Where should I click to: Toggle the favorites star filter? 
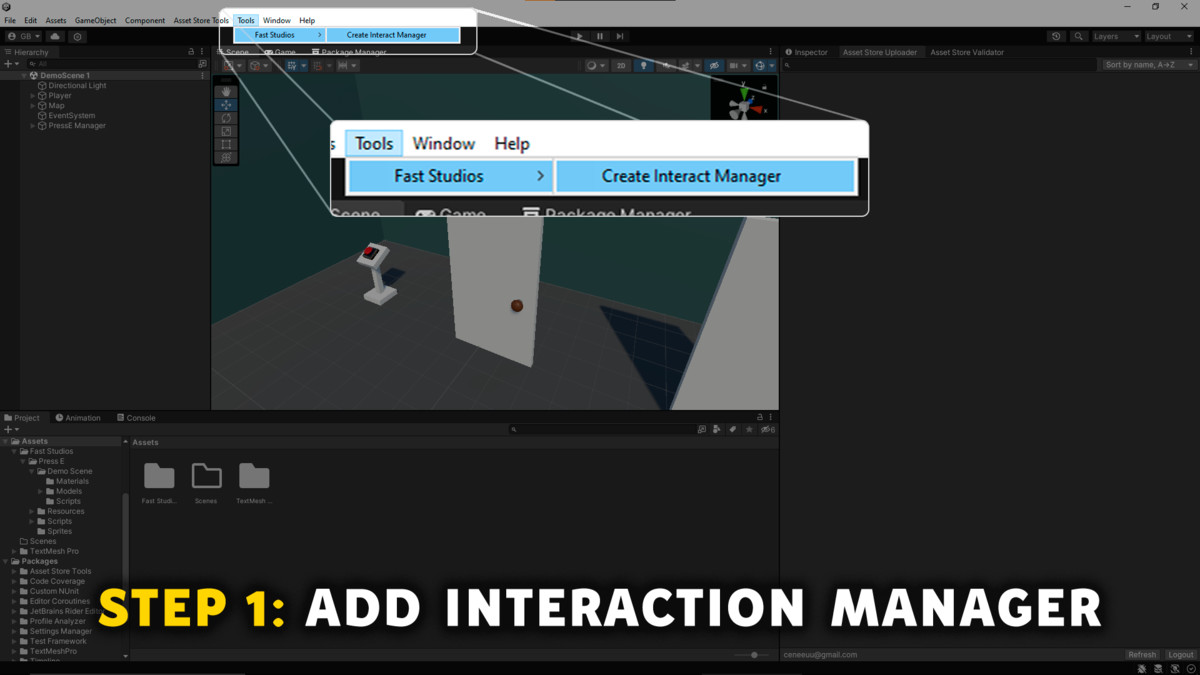(x=749, y=430)
